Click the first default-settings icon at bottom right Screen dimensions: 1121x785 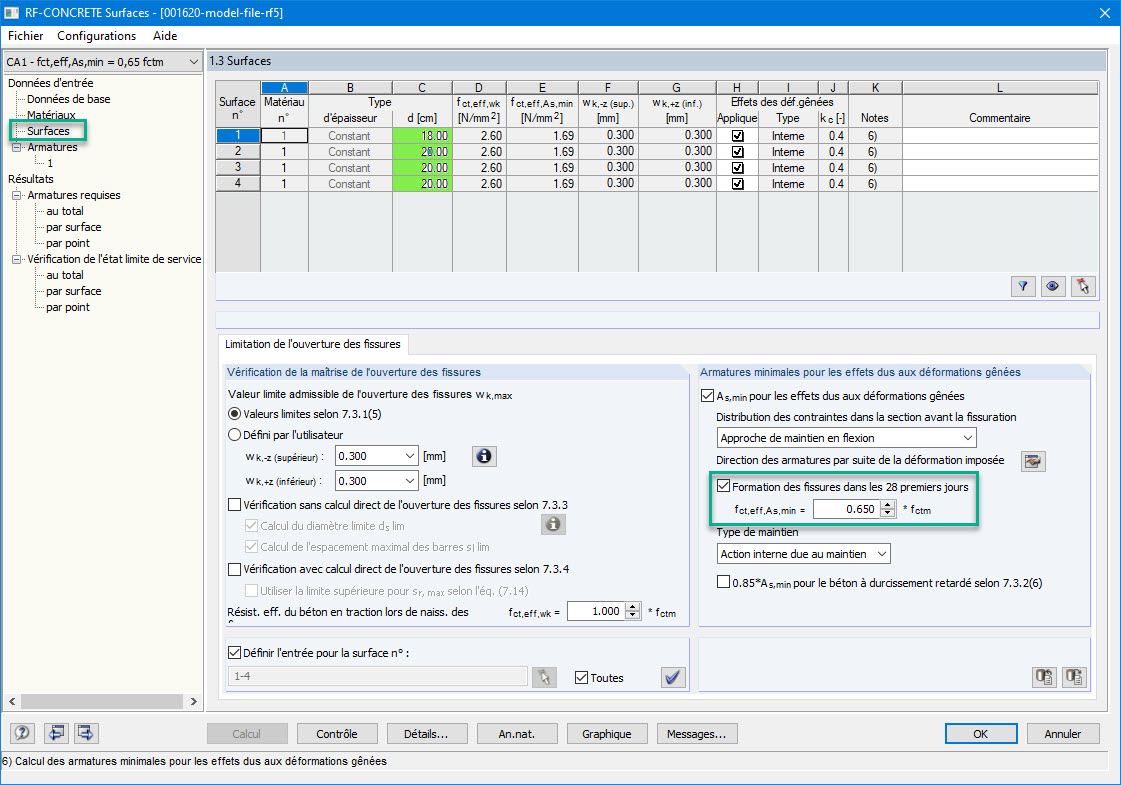[x=1045, y=676]
